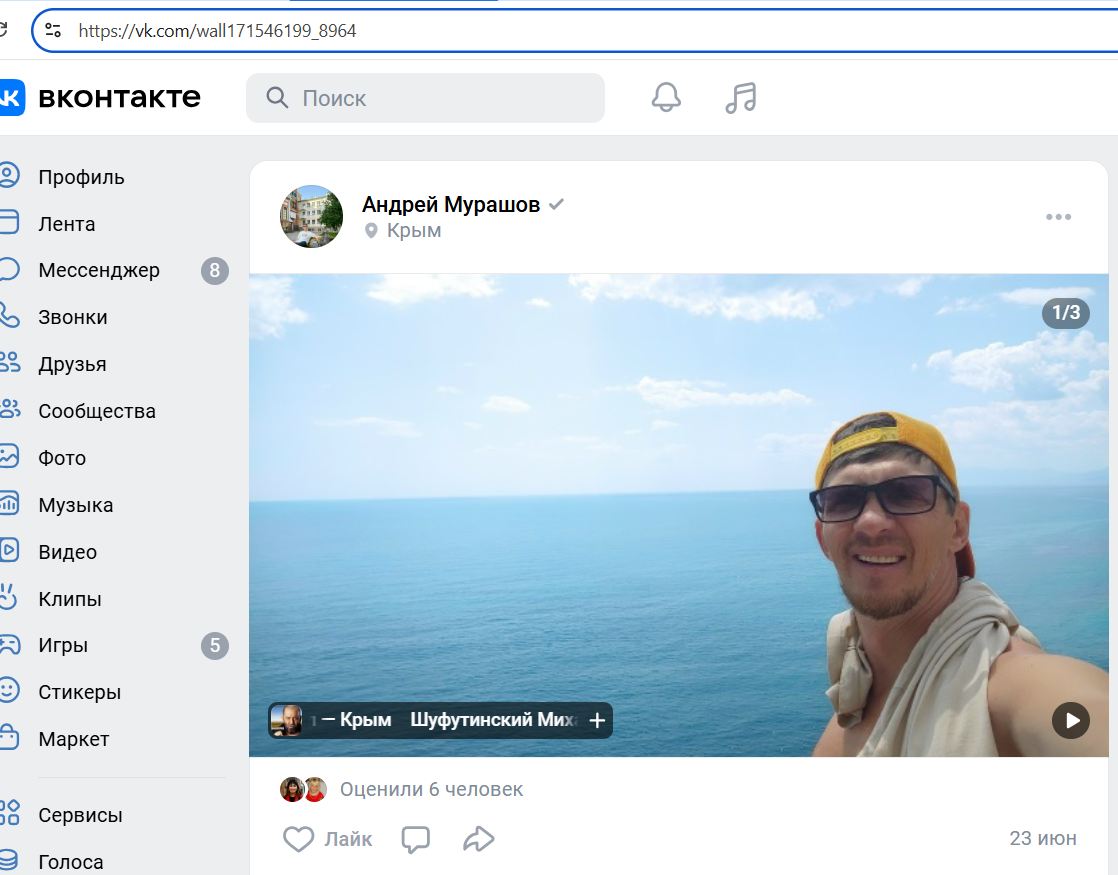Like the post by Андрей Мурашов
The image size is (1118, 875).
(325, 839)
